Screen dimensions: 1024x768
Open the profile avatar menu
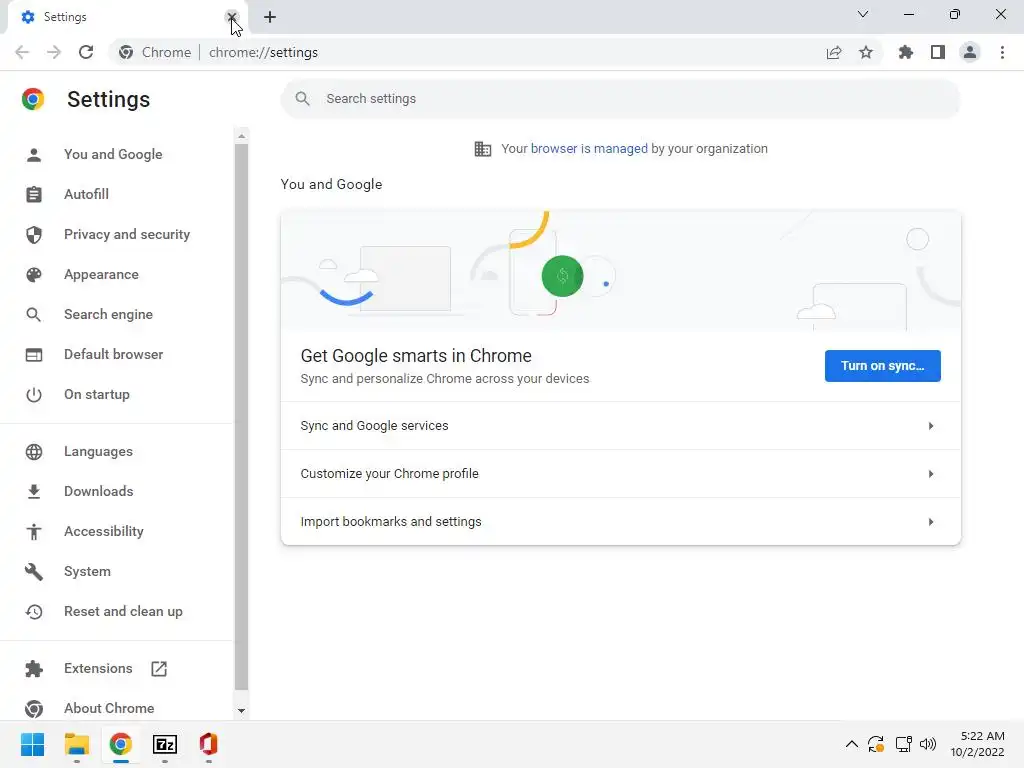click(x=970, y=52)
